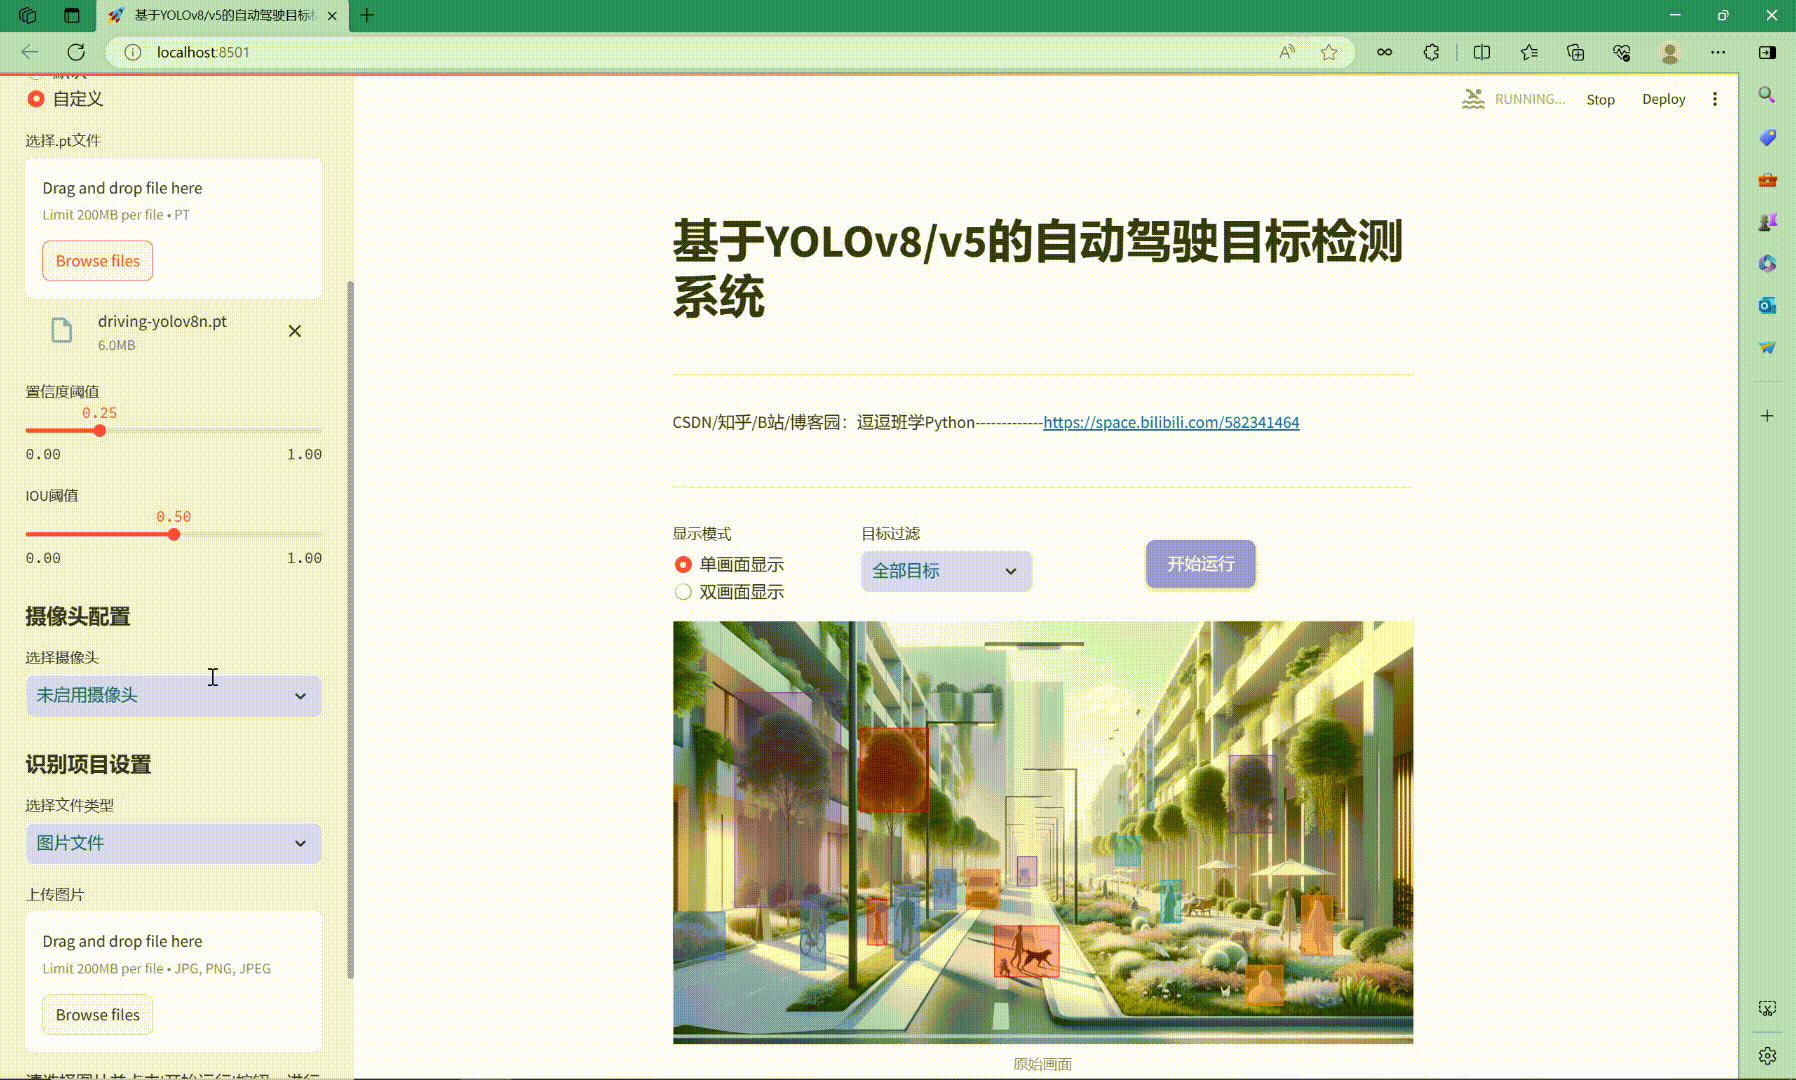Open workspaces icon in title bar
The height and width of the screenshot is (1080, 1796).
(27, 15)
